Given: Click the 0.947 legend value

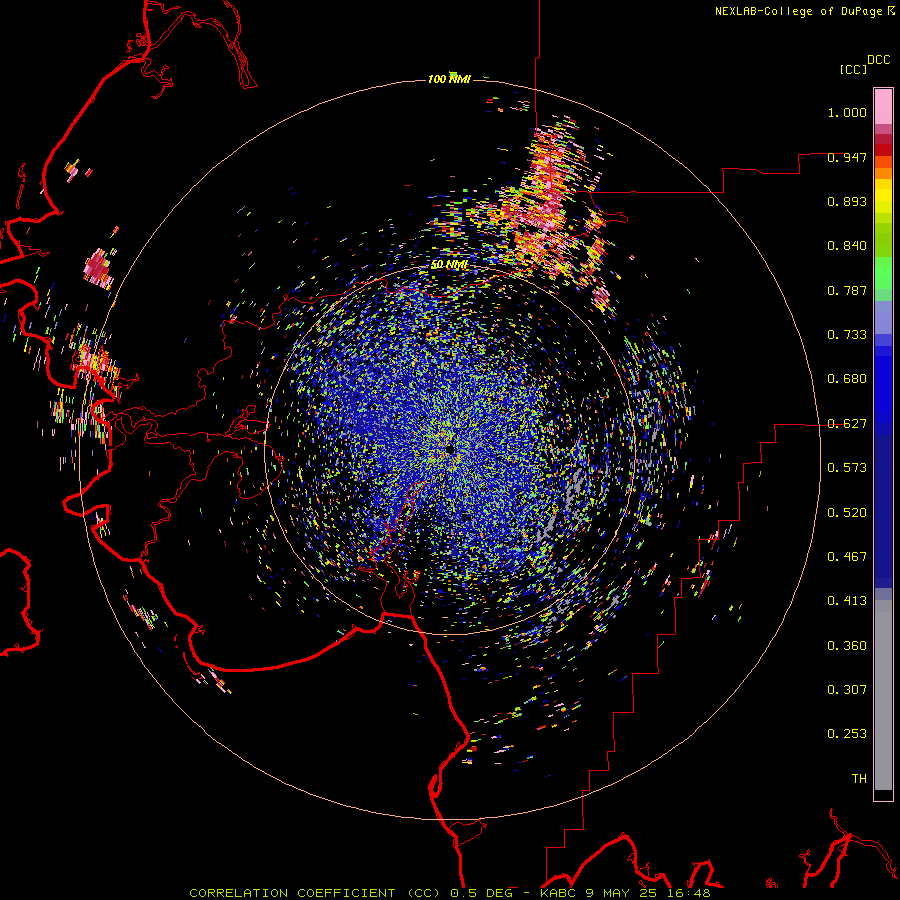Looking at the screenshot, I should pyautogui.click(x=847, y=157).
